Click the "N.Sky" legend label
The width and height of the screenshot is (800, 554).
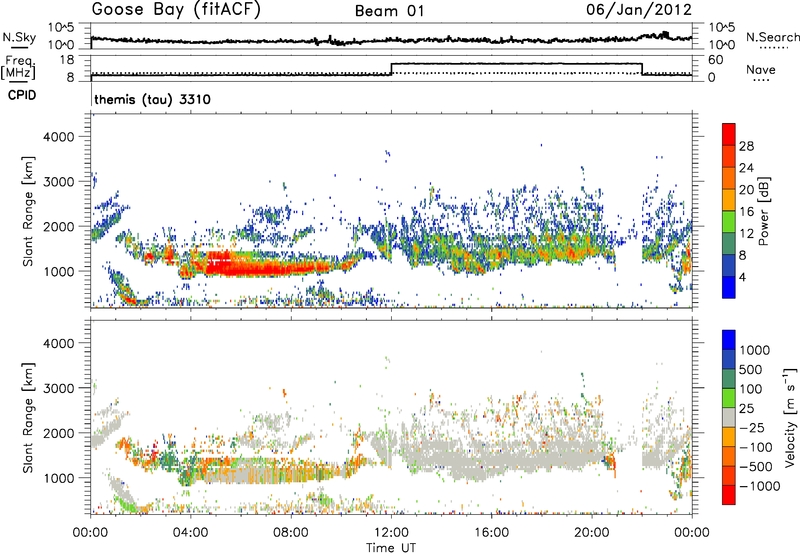[x=19, y=37]
